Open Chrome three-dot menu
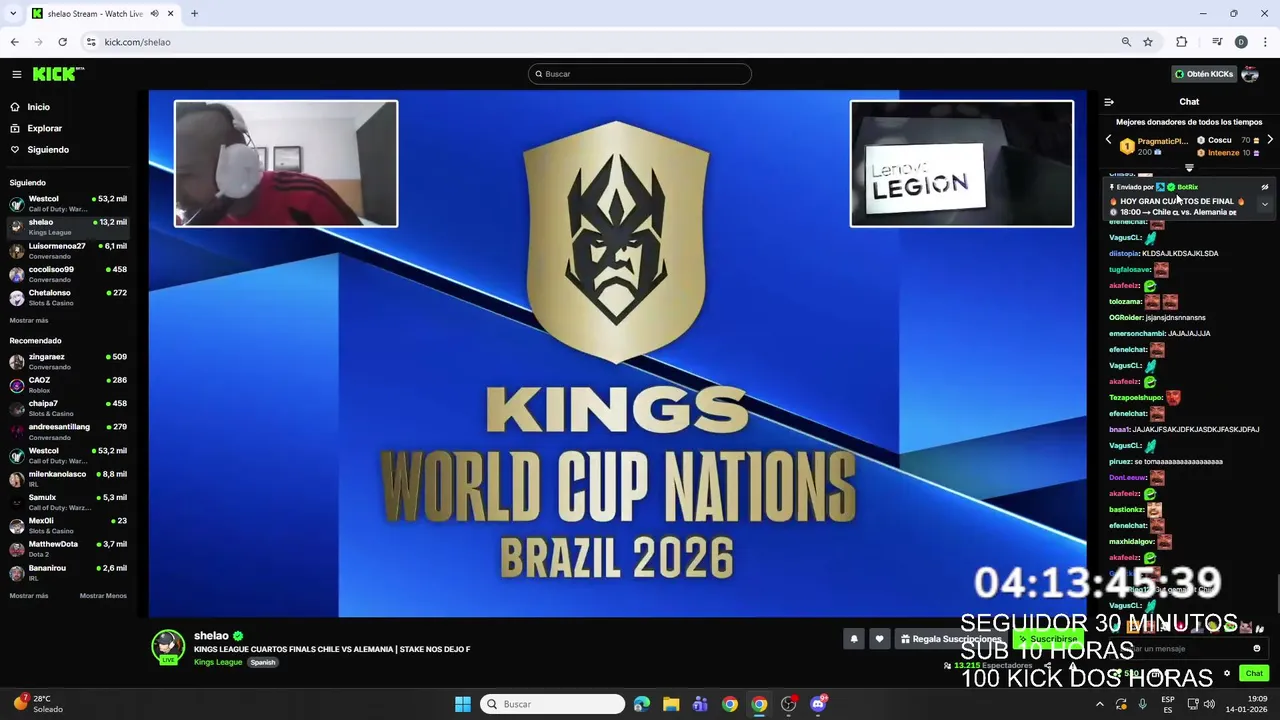 coord(1265,42)
